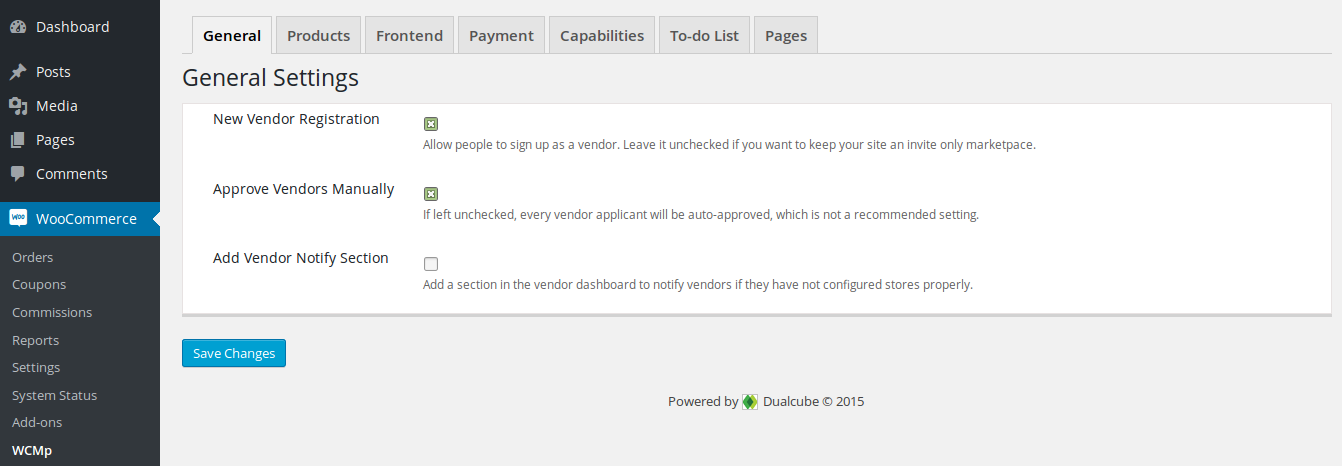Disable Approve Vendors Manually checkbox
This screenshot has height=466, width=1342.
[x=431, y=194]
